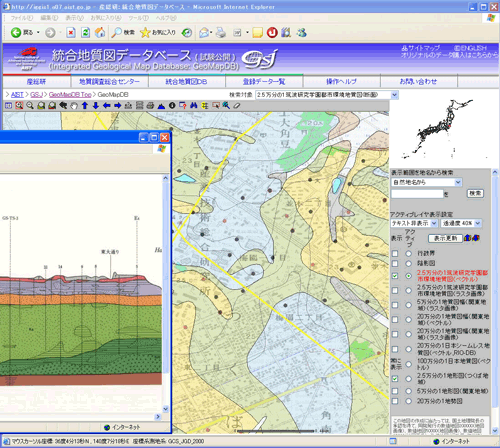Switch to the 産総研 tab

(x=36, y=81)
